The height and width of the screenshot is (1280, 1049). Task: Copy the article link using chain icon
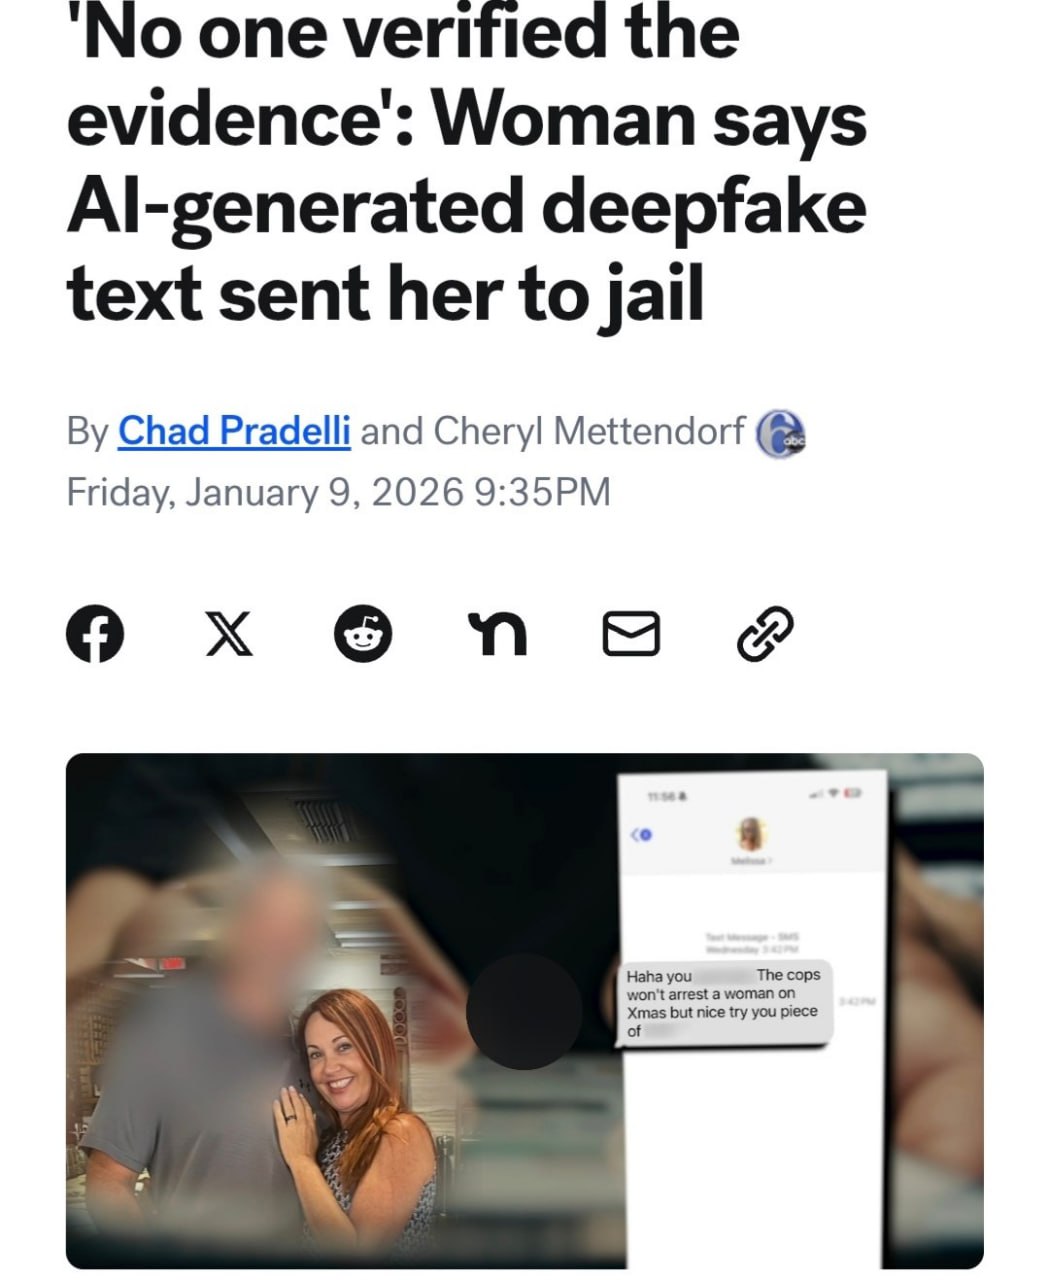point(765,635)
